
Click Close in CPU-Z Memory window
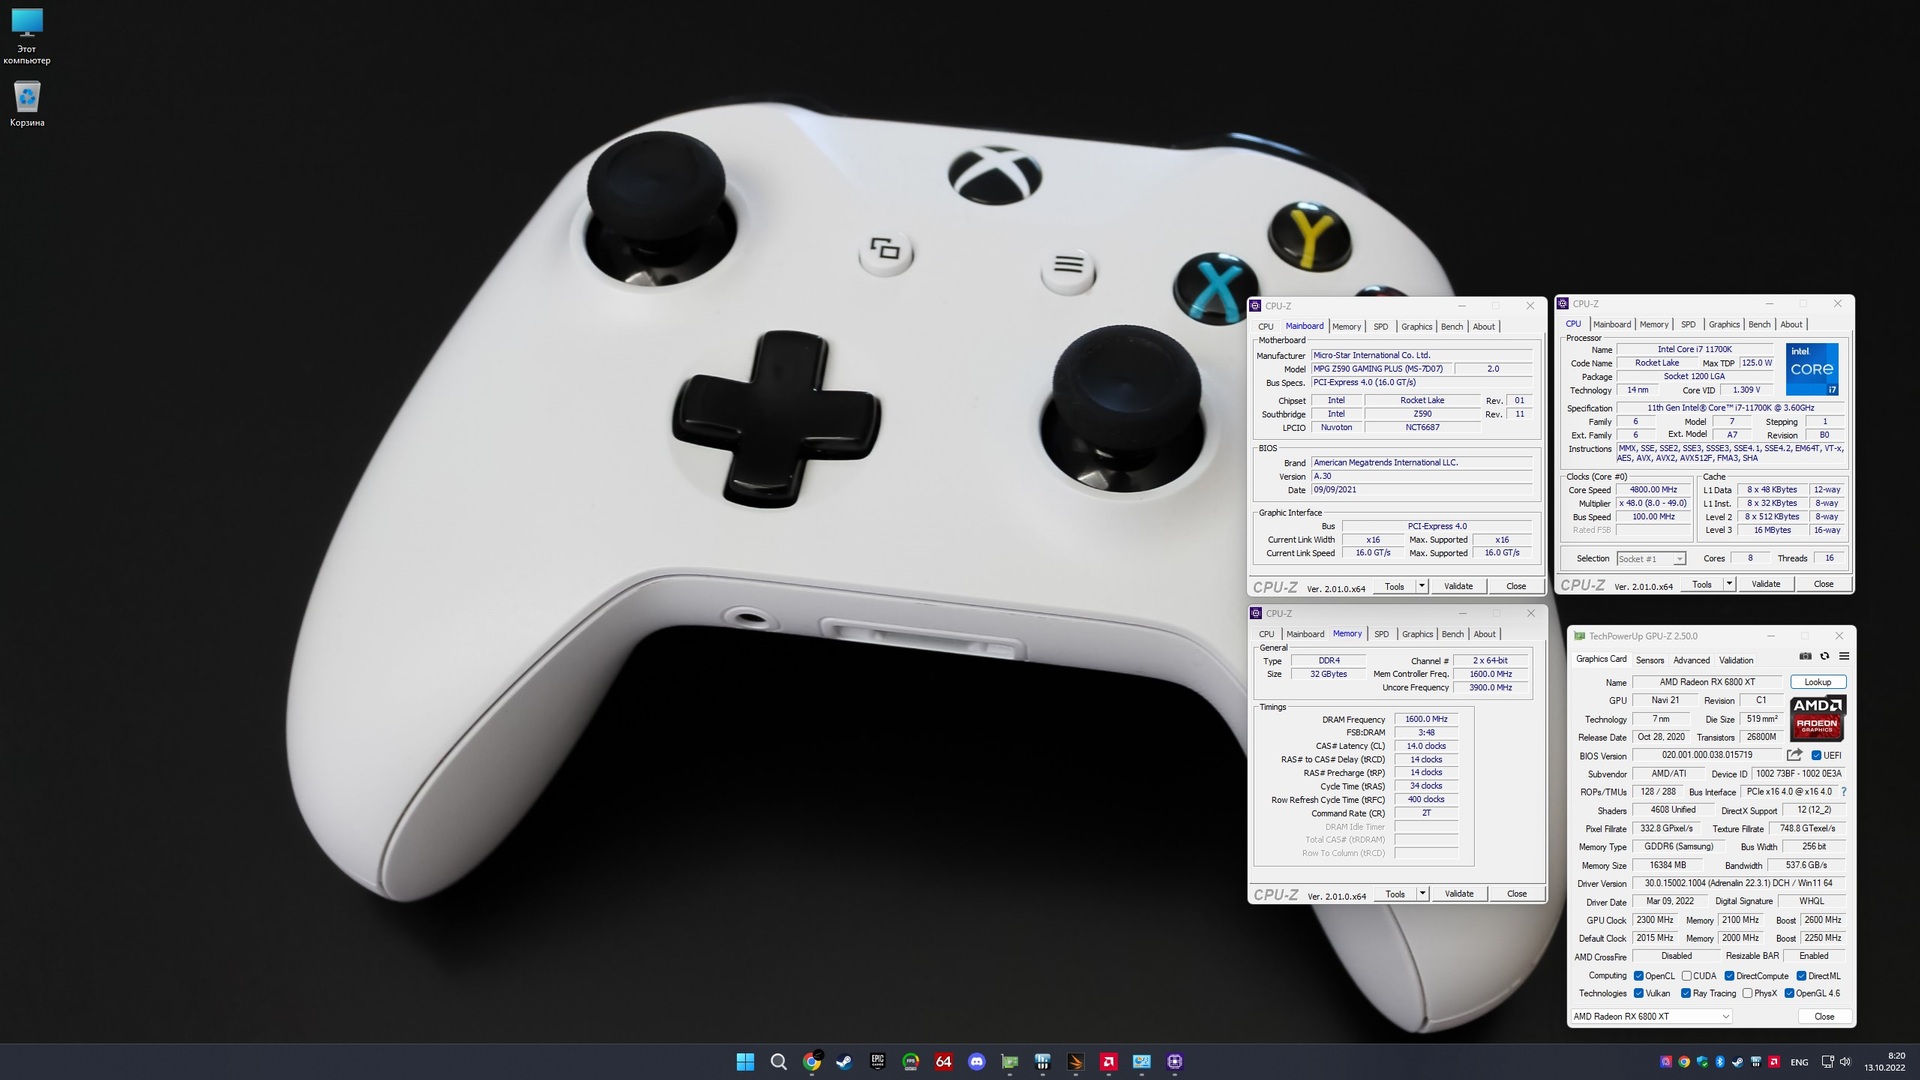pos(1516,894)
